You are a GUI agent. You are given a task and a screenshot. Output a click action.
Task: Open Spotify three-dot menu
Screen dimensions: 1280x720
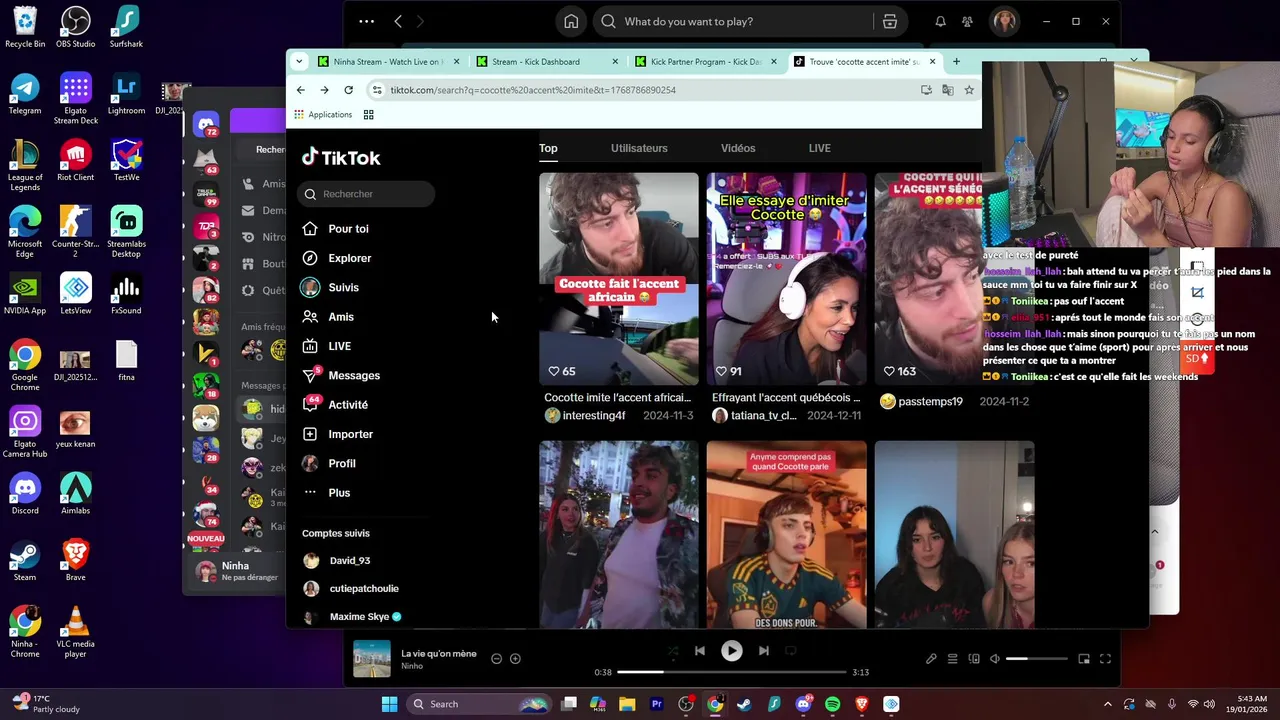pyautogui.click(x=367, y=21)
